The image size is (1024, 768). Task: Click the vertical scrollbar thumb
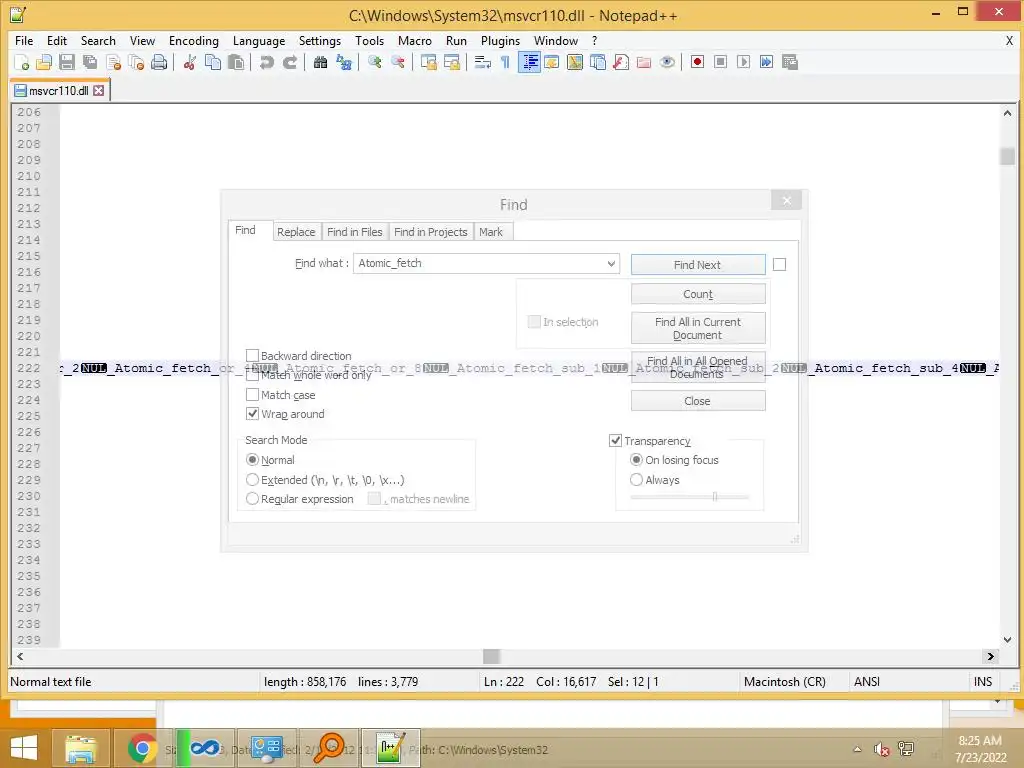point(1007,157)
